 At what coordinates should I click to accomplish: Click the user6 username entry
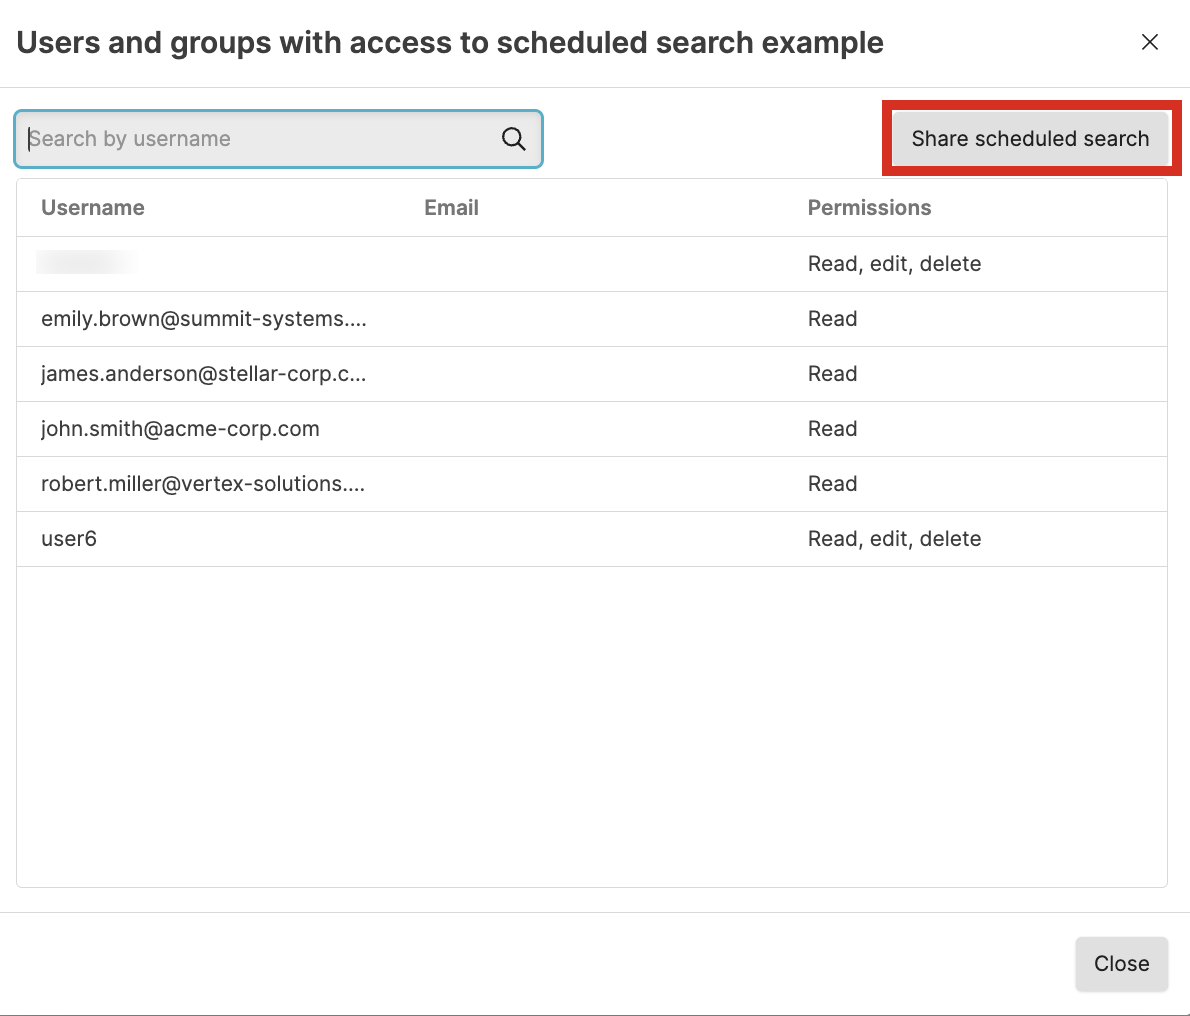click(x=69, y=539)
